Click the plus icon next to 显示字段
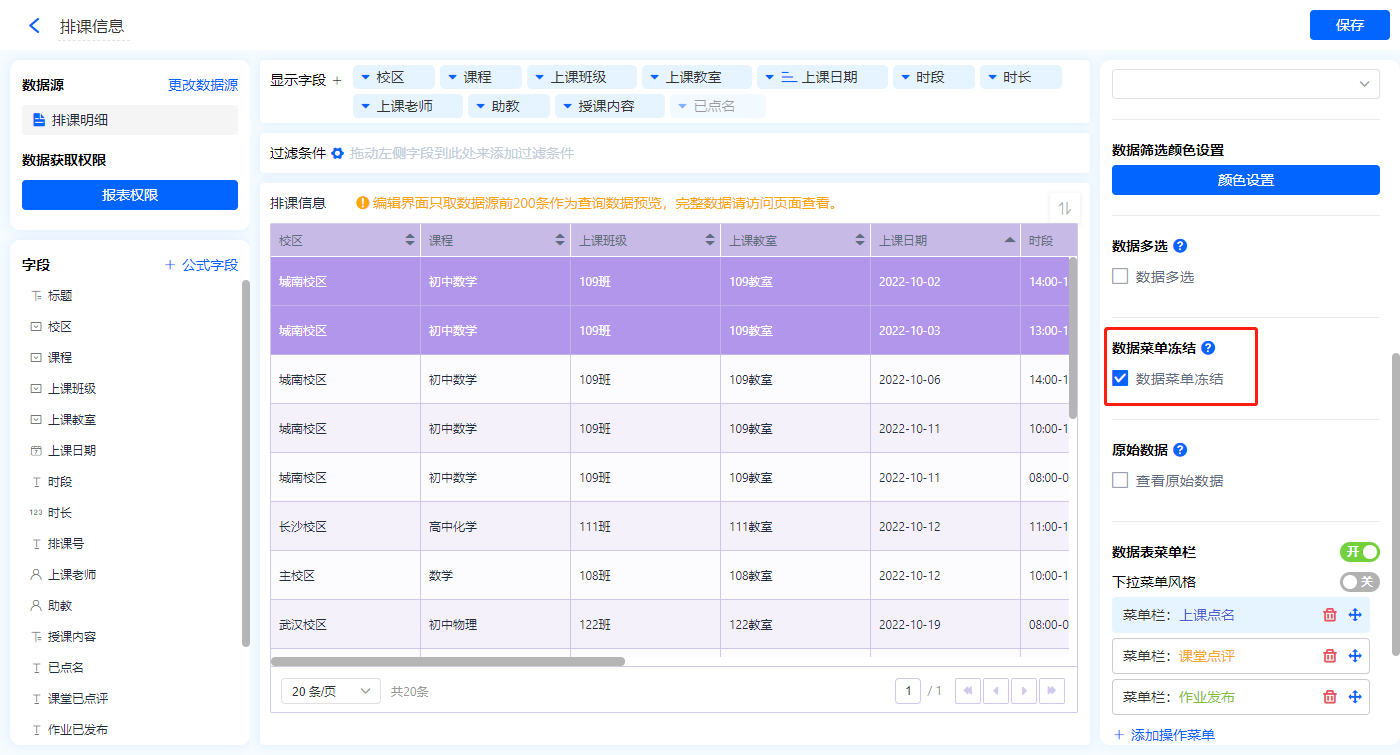This screenshot has width=1400, height=755. [337, 80]
